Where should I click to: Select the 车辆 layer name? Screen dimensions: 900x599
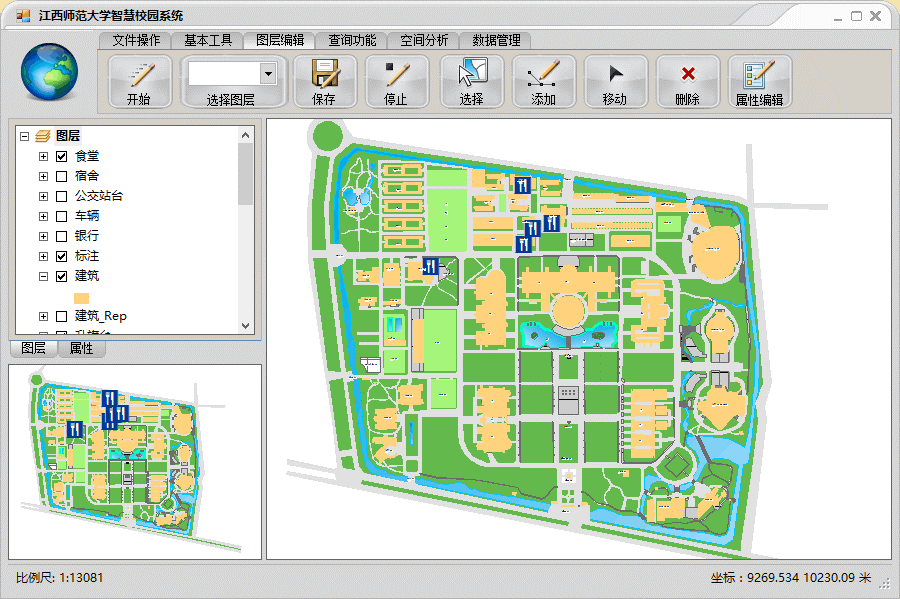point(87,216)
